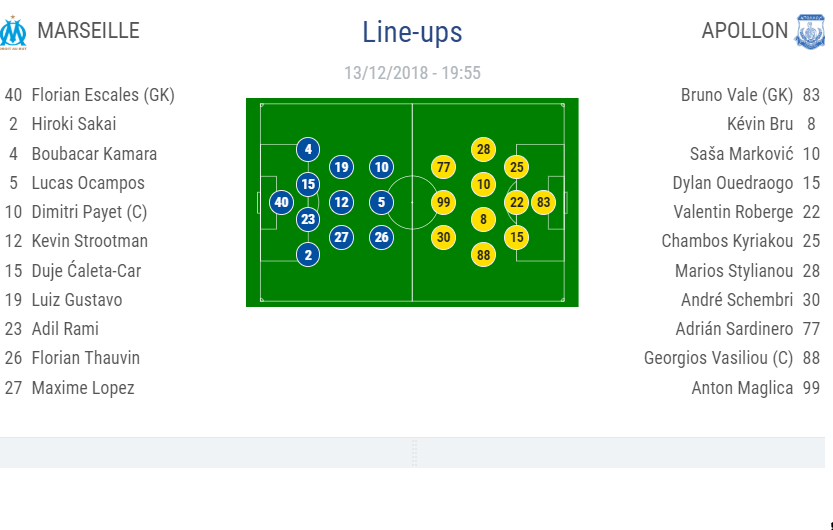
Task: Click the Apollon club crest logo
Action: point(809,32)
